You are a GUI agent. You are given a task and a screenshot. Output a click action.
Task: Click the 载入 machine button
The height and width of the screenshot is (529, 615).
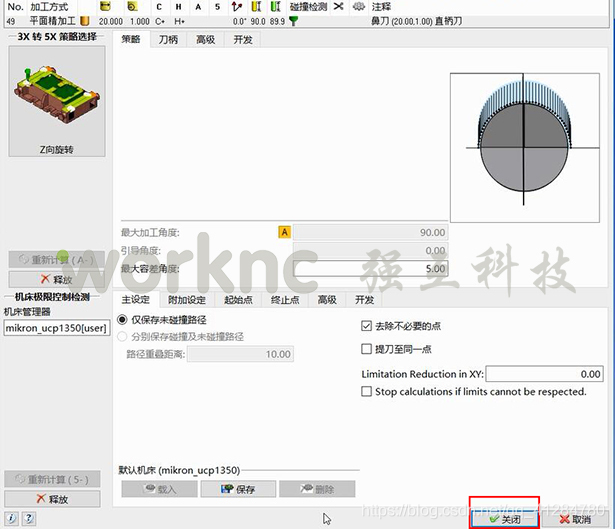point(160,489)
